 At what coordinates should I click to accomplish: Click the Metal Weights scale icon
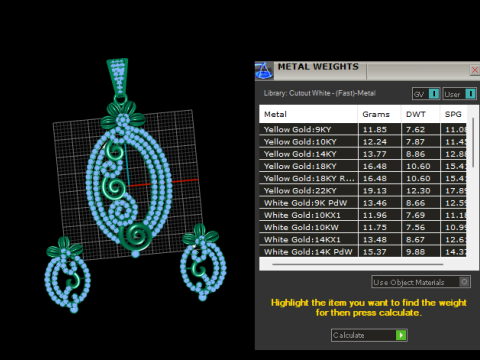(264, 71)
